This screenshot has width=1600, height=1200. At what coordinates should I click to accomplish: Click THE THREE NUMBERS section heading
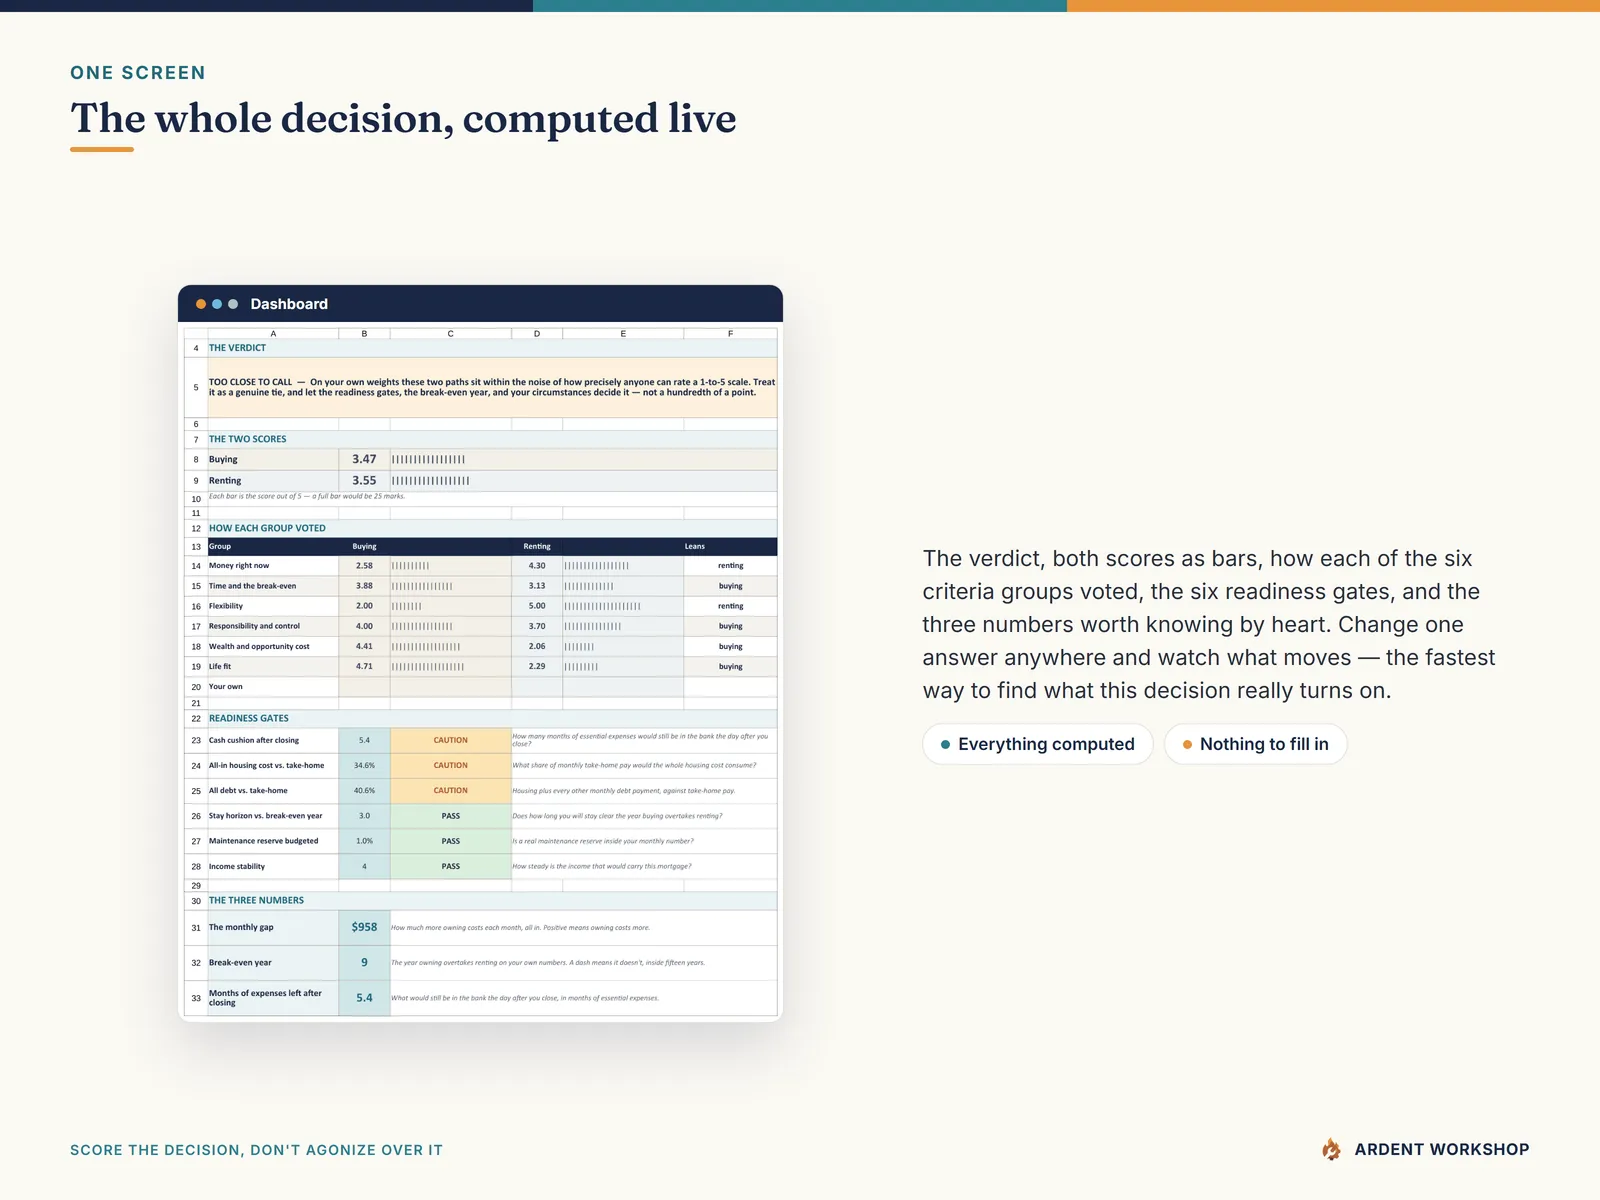point(256,900)
